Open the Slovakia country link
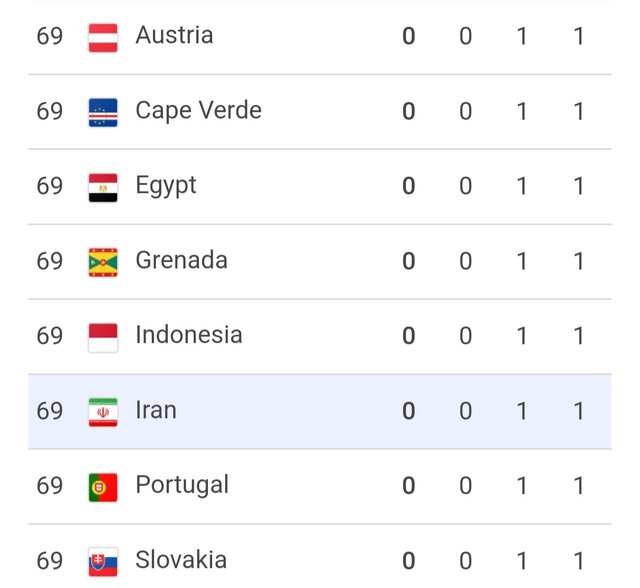Viewport: 640px width, 588px height. click(x=181, y=560)
